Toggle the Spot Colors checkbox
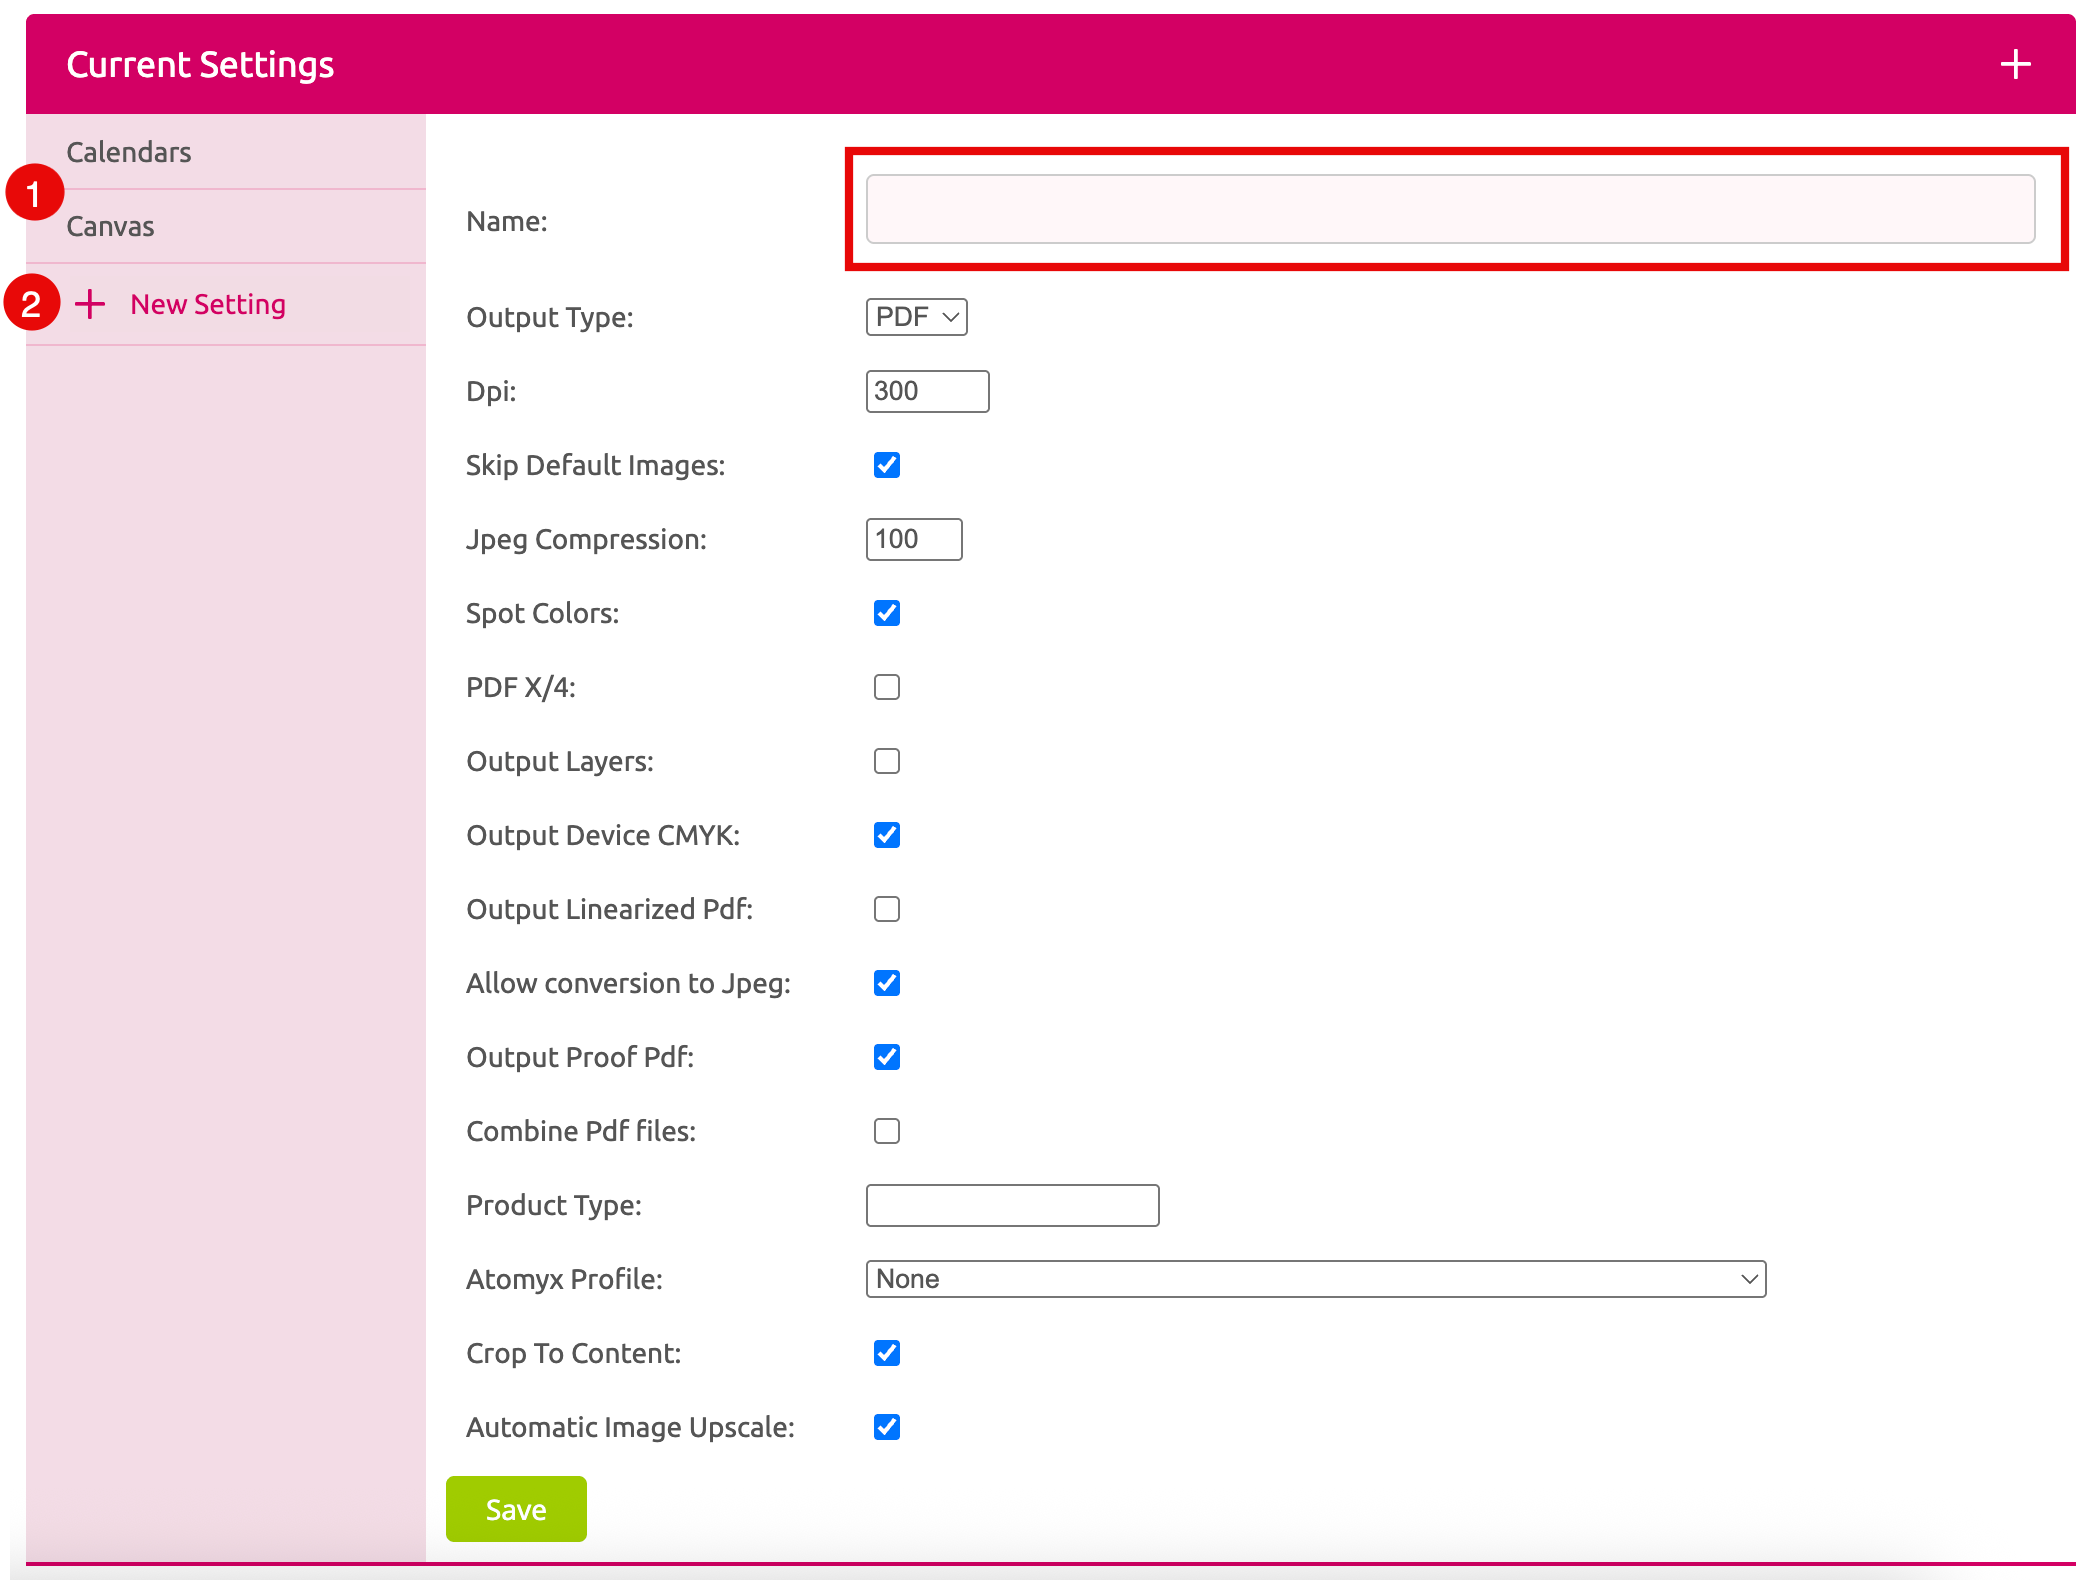Viewport: 2094px width, 1580px height. pos(886,613)
